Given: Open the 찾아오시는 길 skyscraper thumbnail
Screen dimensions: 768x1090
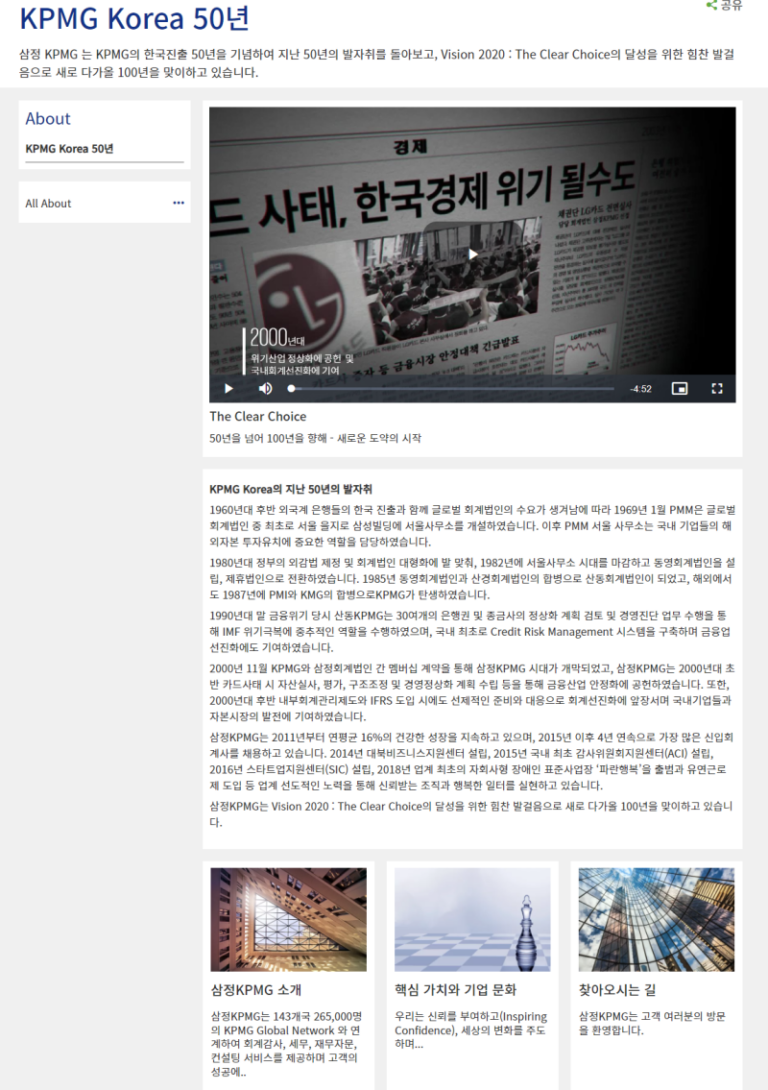Looking at the screenshot, I should (656, 919).
